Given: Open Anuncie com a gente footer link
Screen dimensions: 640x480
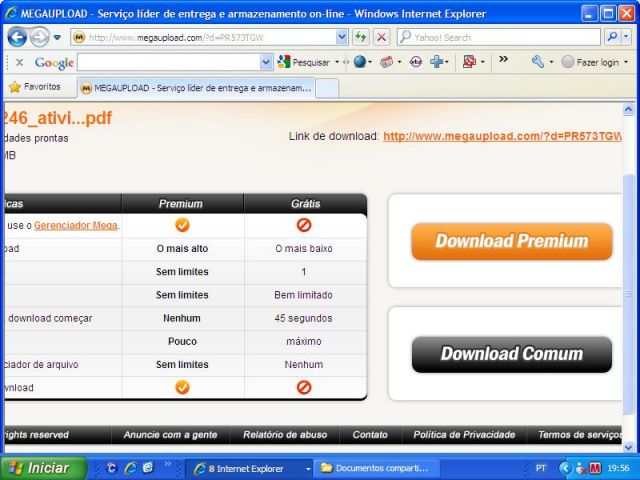Looking at the screenshot, I should click(170, 435).
